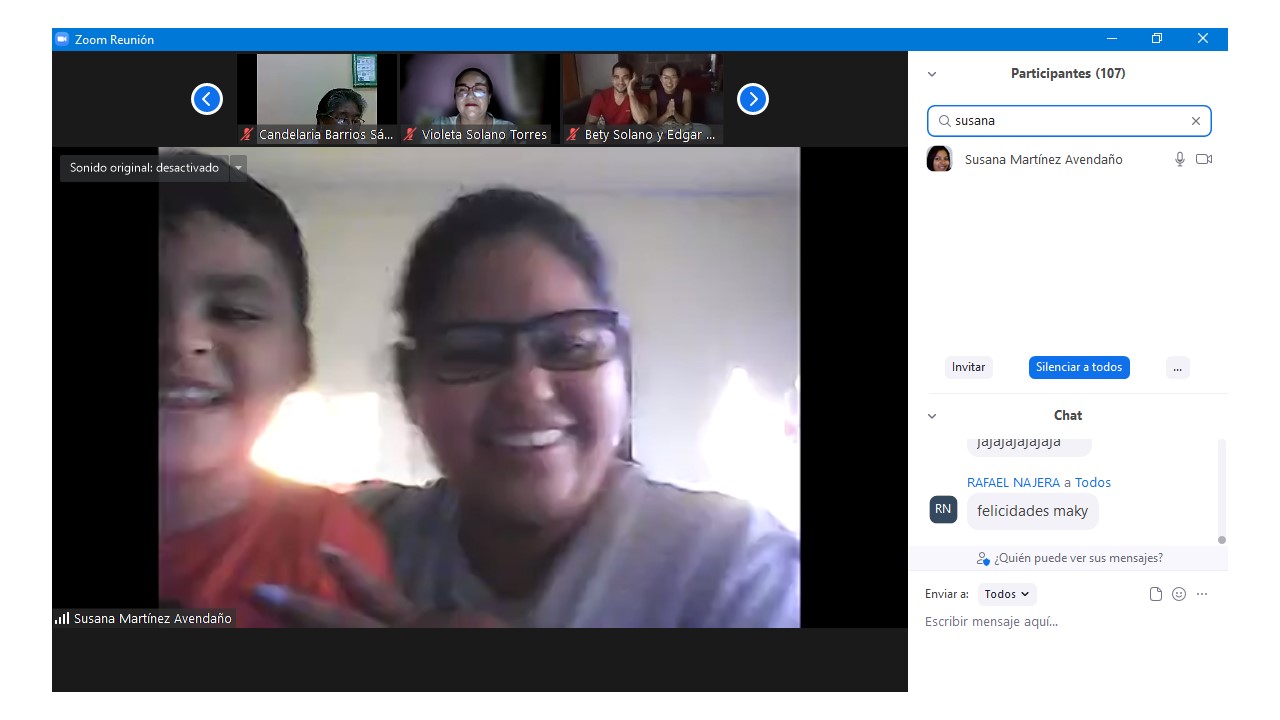
Task: Open the Sonido original dropdown arrow
Action: 238,168
